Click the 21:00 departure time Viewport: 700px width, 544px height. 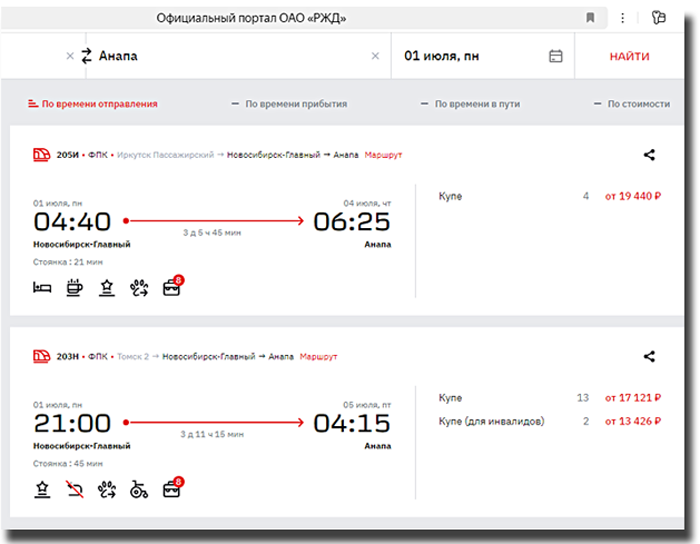[72, 424]
